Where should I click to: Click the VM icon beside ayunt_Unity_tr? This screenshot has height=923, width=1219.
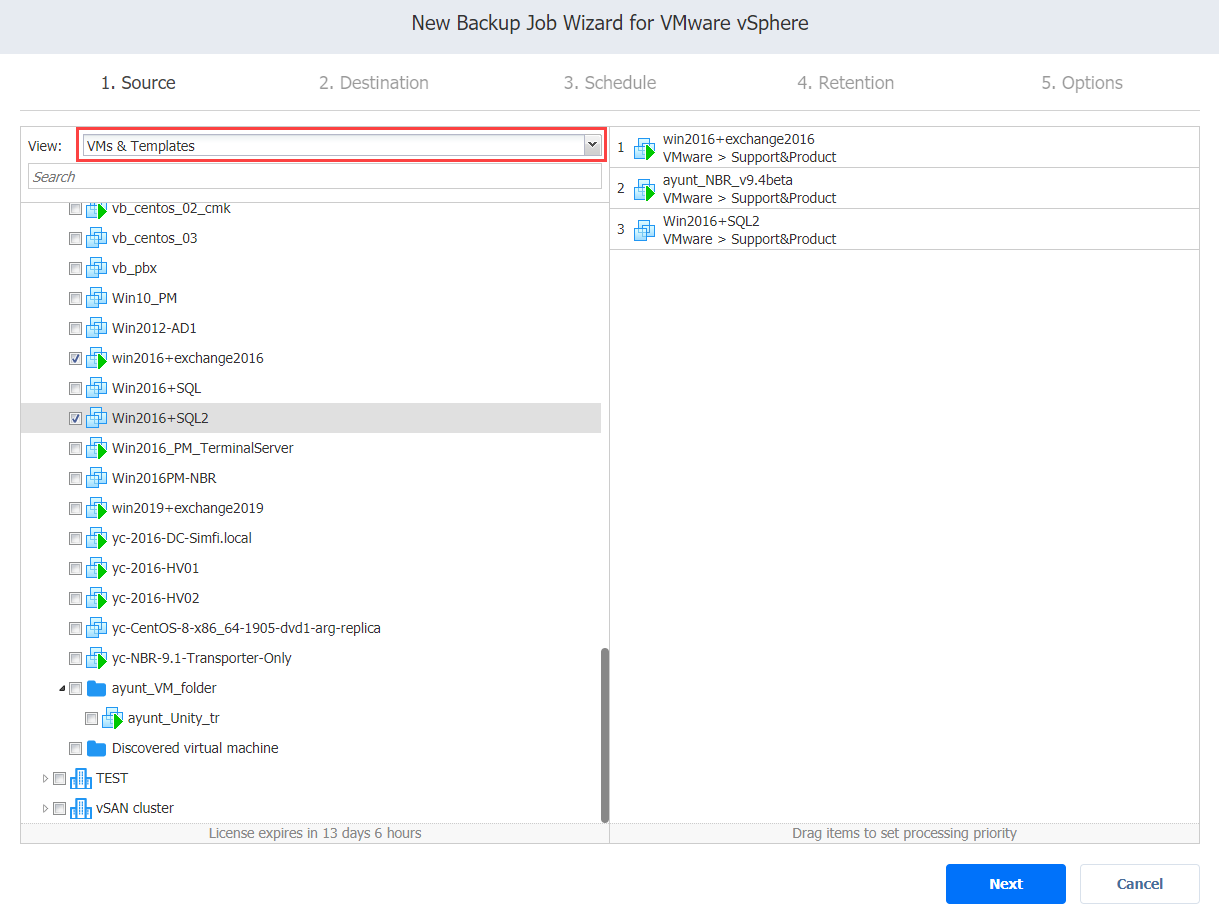(x=113, y=718)
